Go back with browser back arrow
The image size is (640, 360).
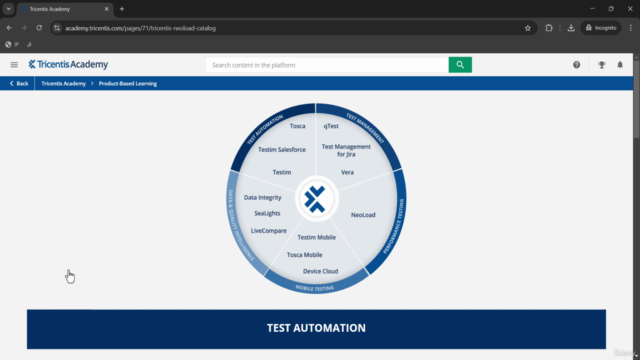pyautogui.click(x=9, y=28)
